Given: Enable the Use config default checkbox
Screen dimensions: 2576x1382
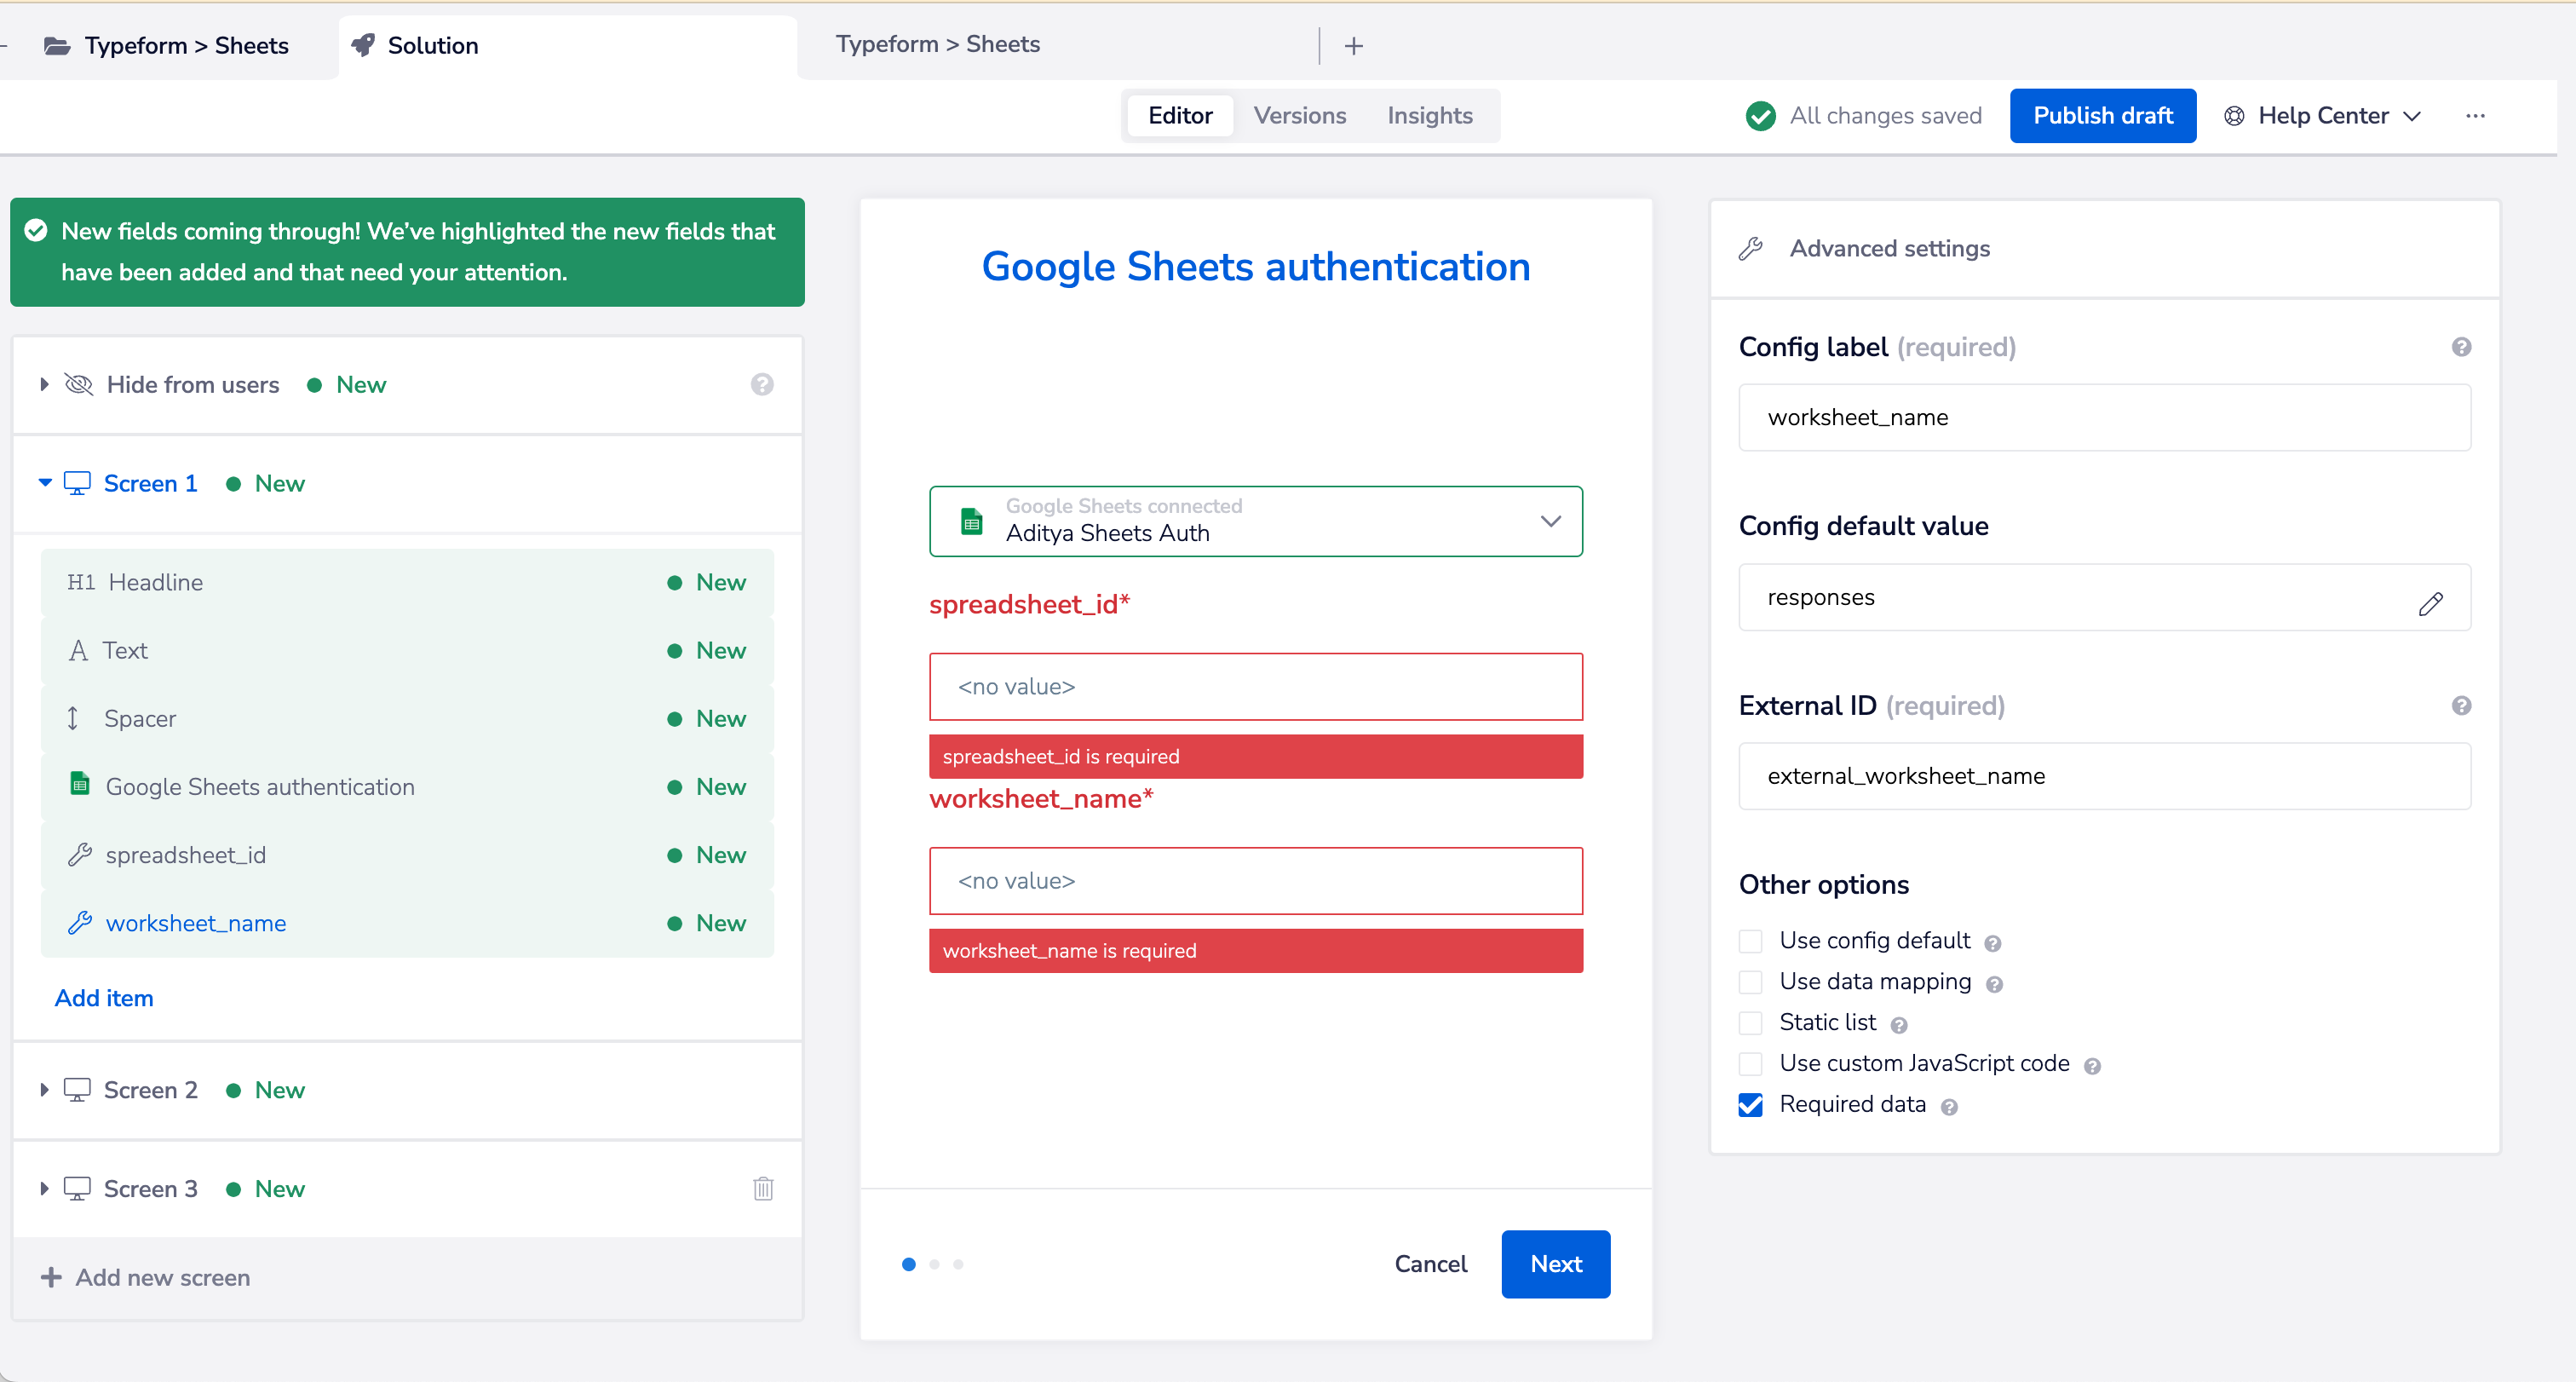Looking at the screenshot, I should (1751, 941).
